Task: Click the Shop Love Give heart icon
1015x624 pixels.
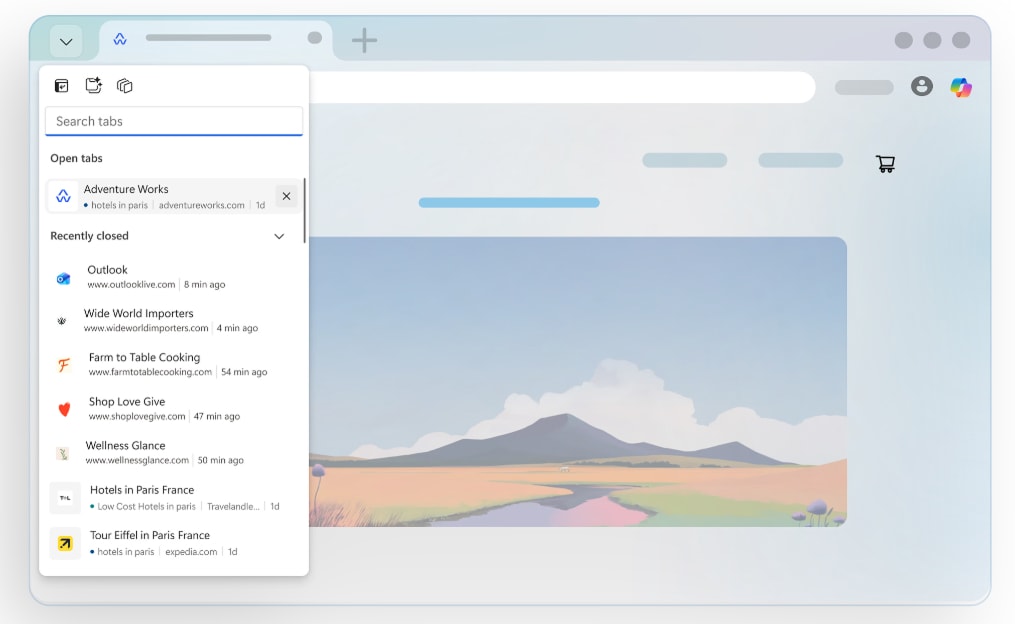Action: click(64, 409)
